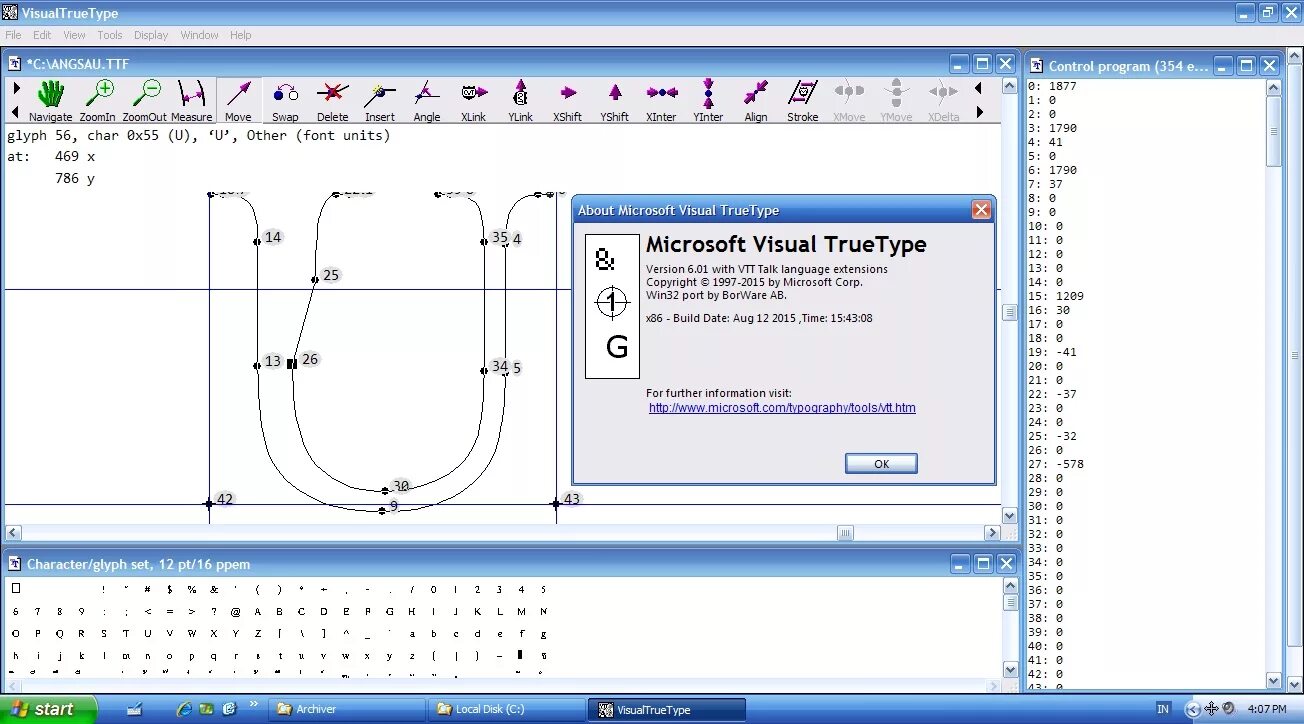Open the Edit menu

tap(42, 35)
